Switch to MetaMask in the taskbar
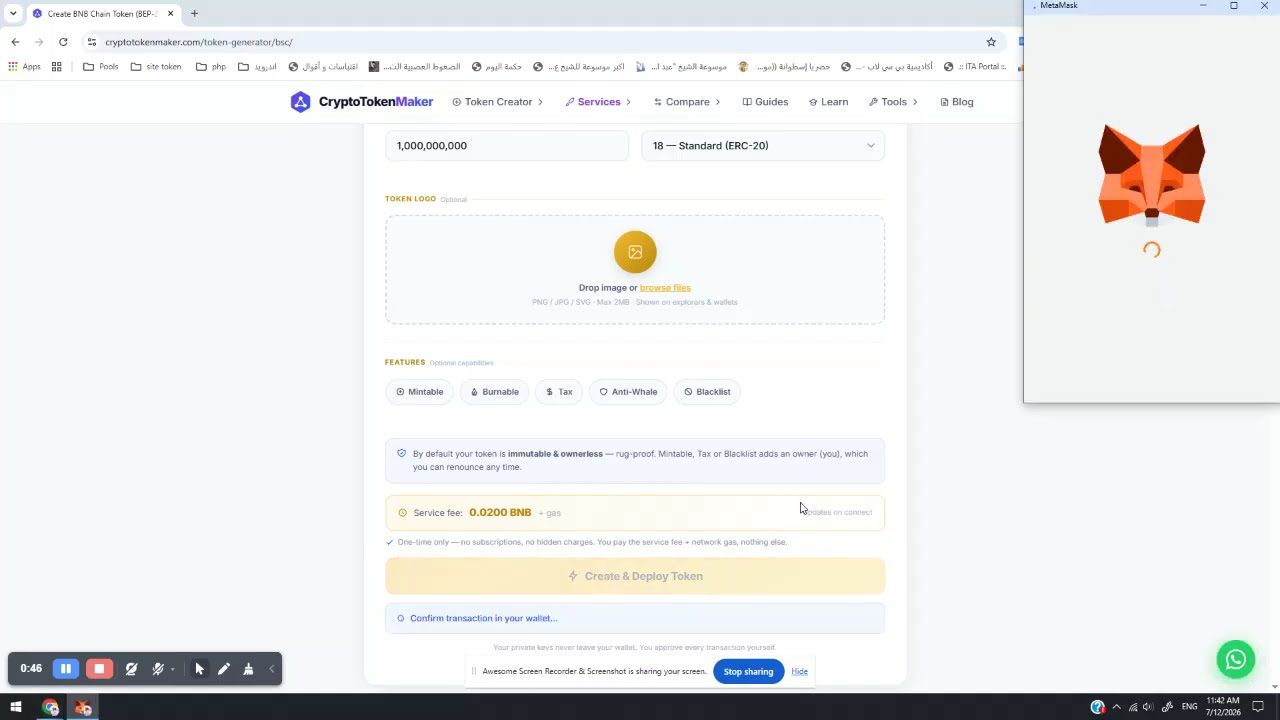Image resolution: width=1280 pixels, height=720 pixels. click(x=83, y=708)
